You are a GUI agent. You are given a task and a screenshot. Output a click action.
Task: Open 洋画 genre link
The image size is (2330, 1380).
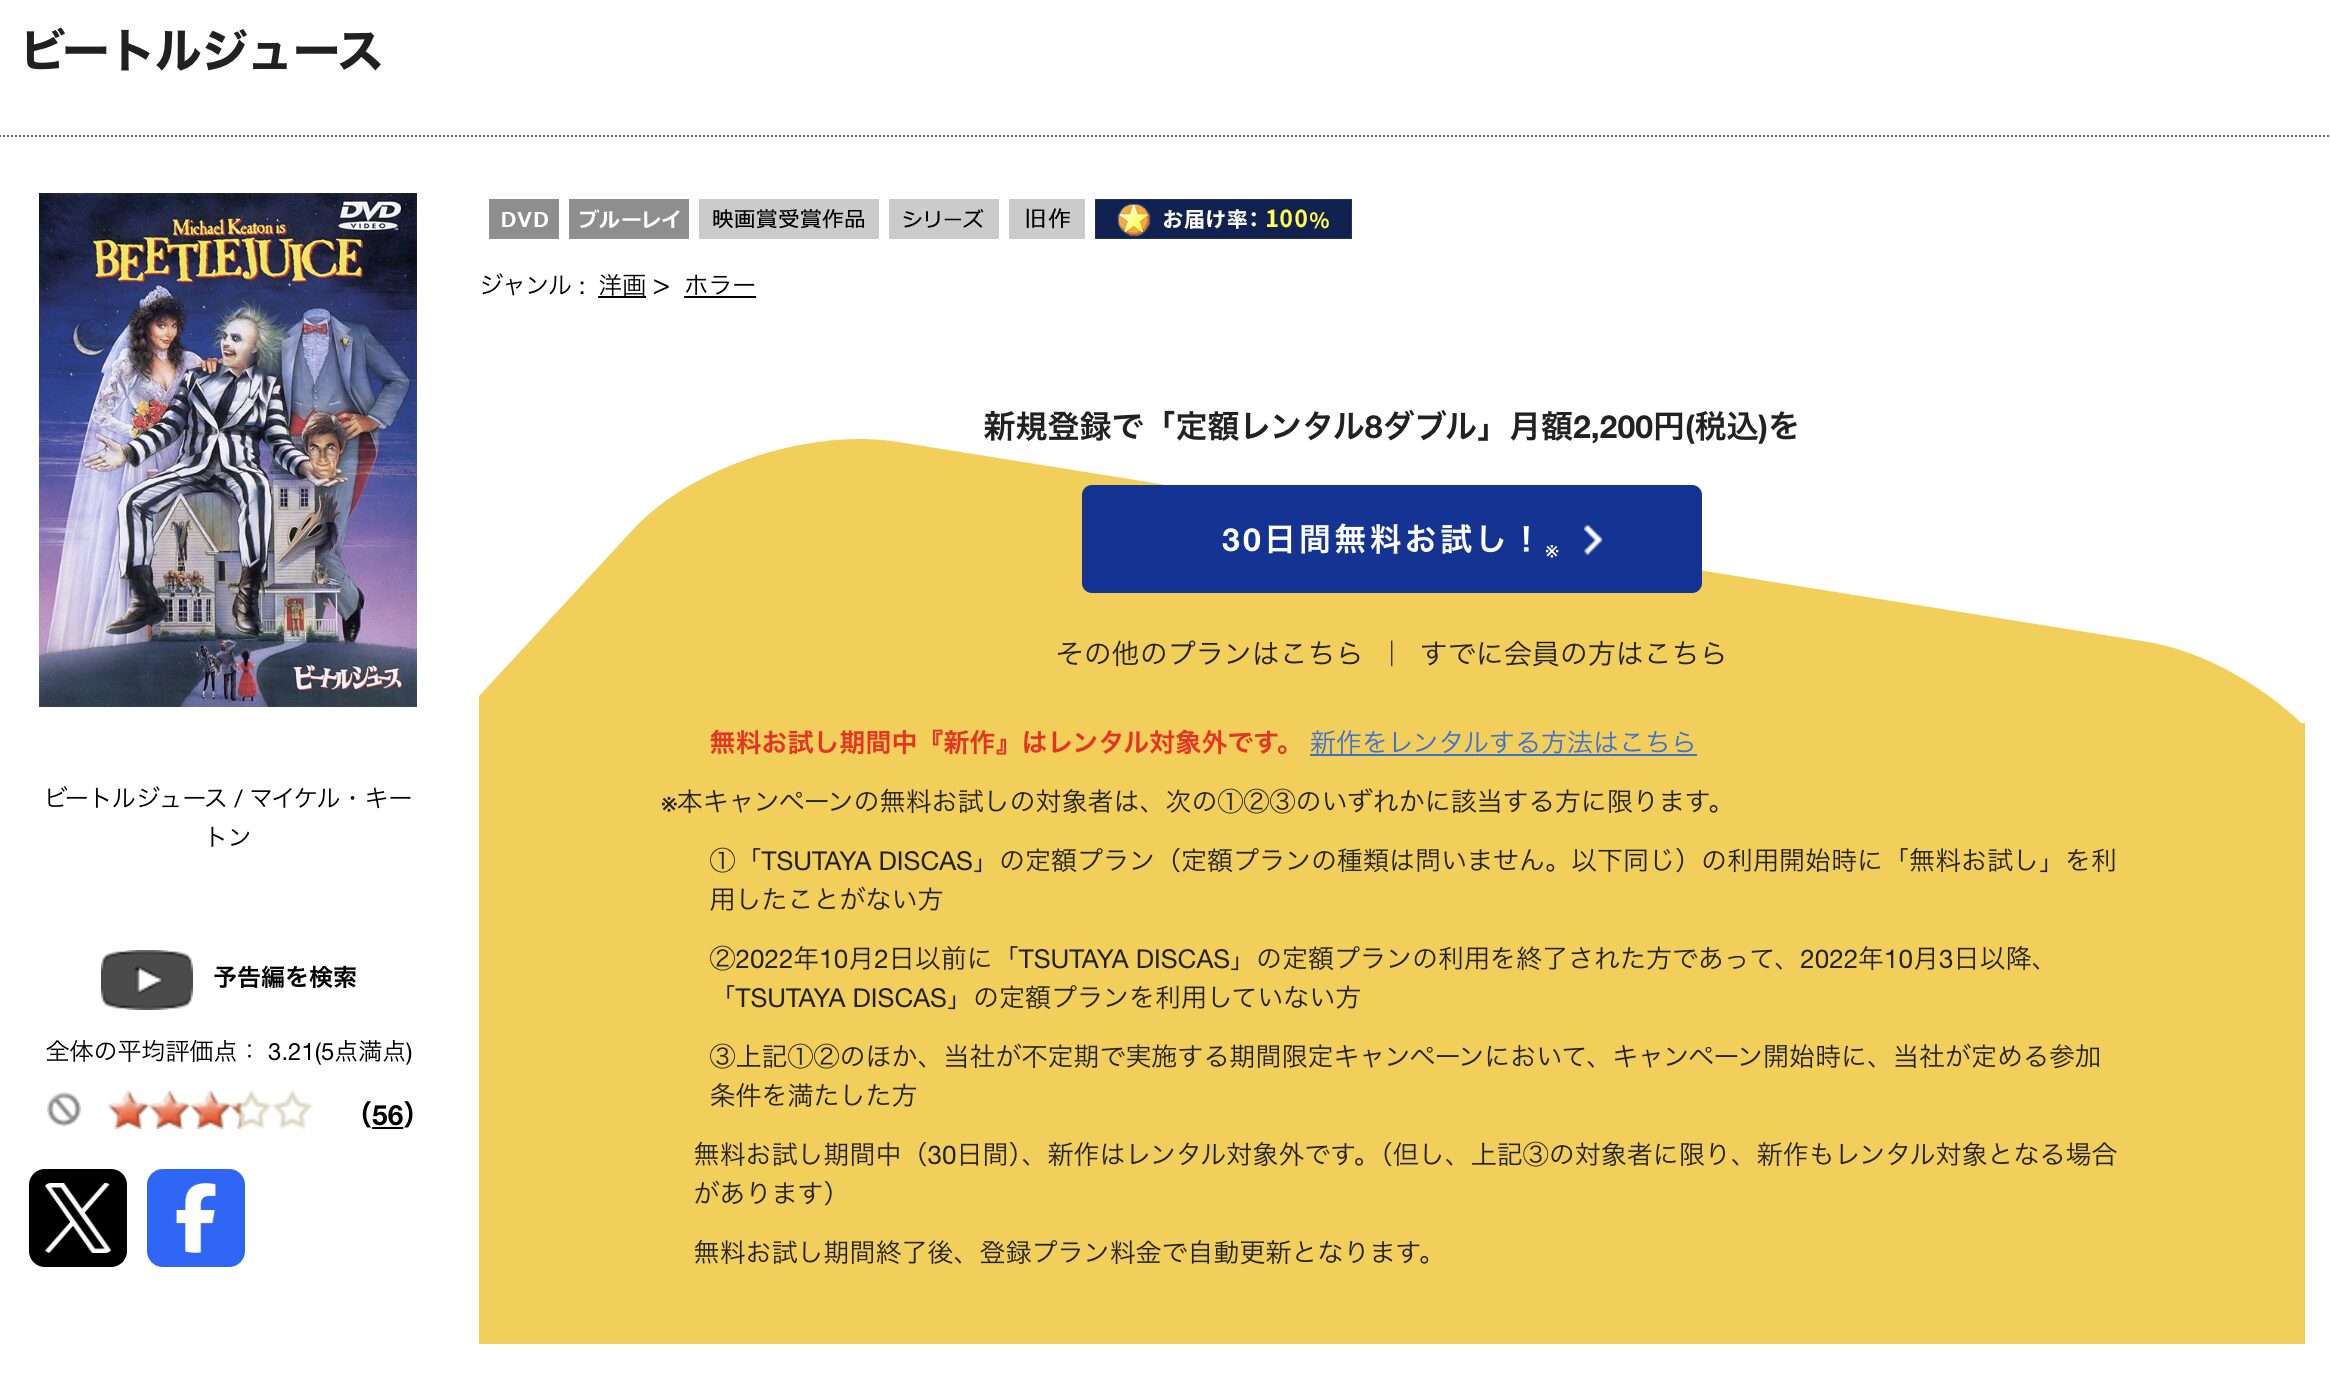622,286
